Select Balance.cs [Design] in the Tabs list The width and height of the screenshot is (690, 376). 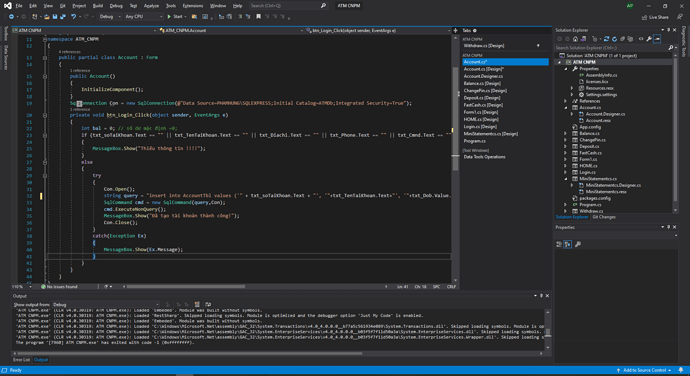482,83
